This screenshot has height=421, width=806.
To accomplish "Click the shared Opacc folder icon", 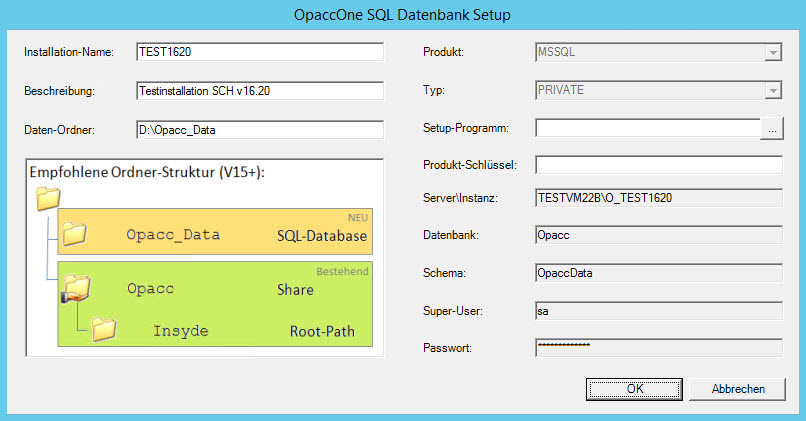I will pos(76,288).
